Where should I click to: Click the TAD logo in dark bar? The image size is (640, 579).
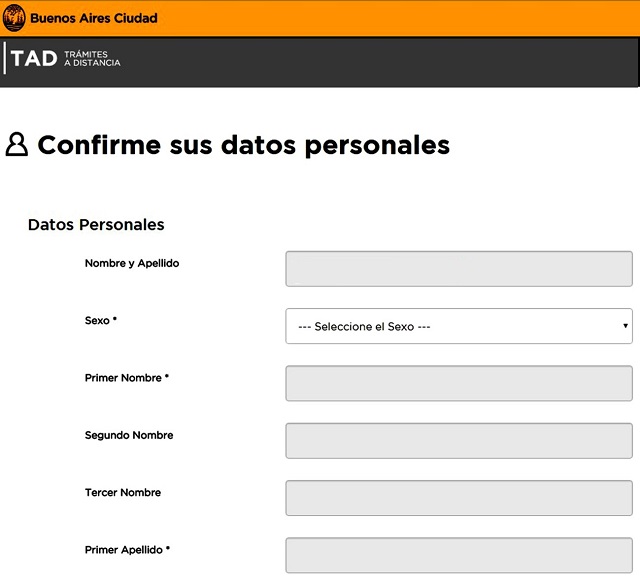(34, 59)
